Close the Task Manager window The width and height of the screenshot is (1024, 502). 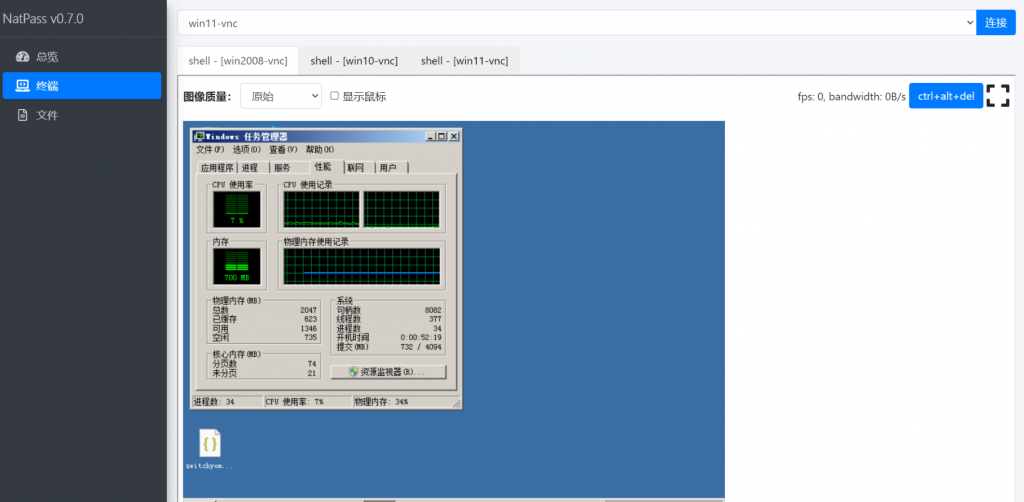click(x=454, y=136)
